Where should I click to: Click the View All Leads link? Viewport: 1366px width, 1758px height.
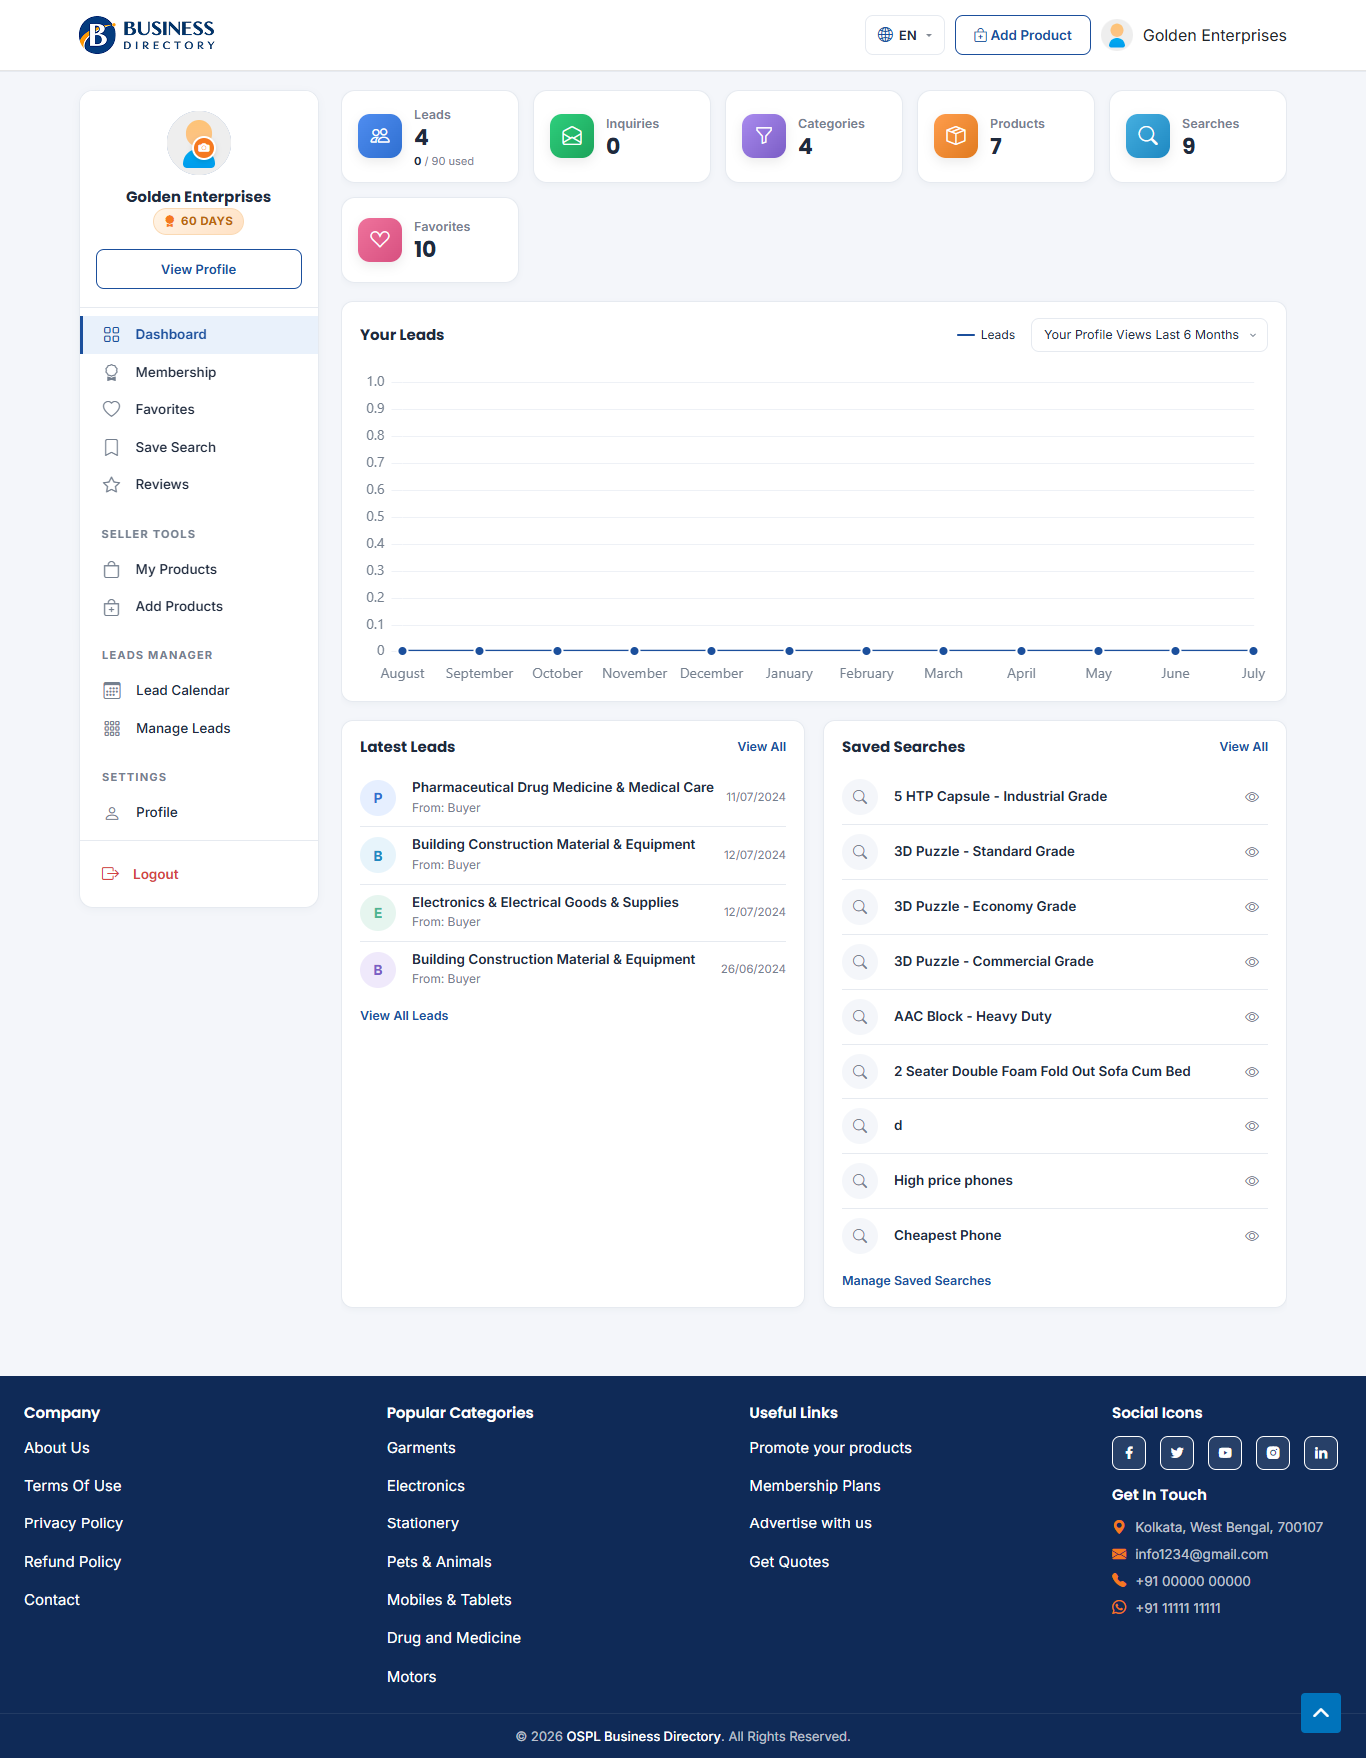(404, 1015)
